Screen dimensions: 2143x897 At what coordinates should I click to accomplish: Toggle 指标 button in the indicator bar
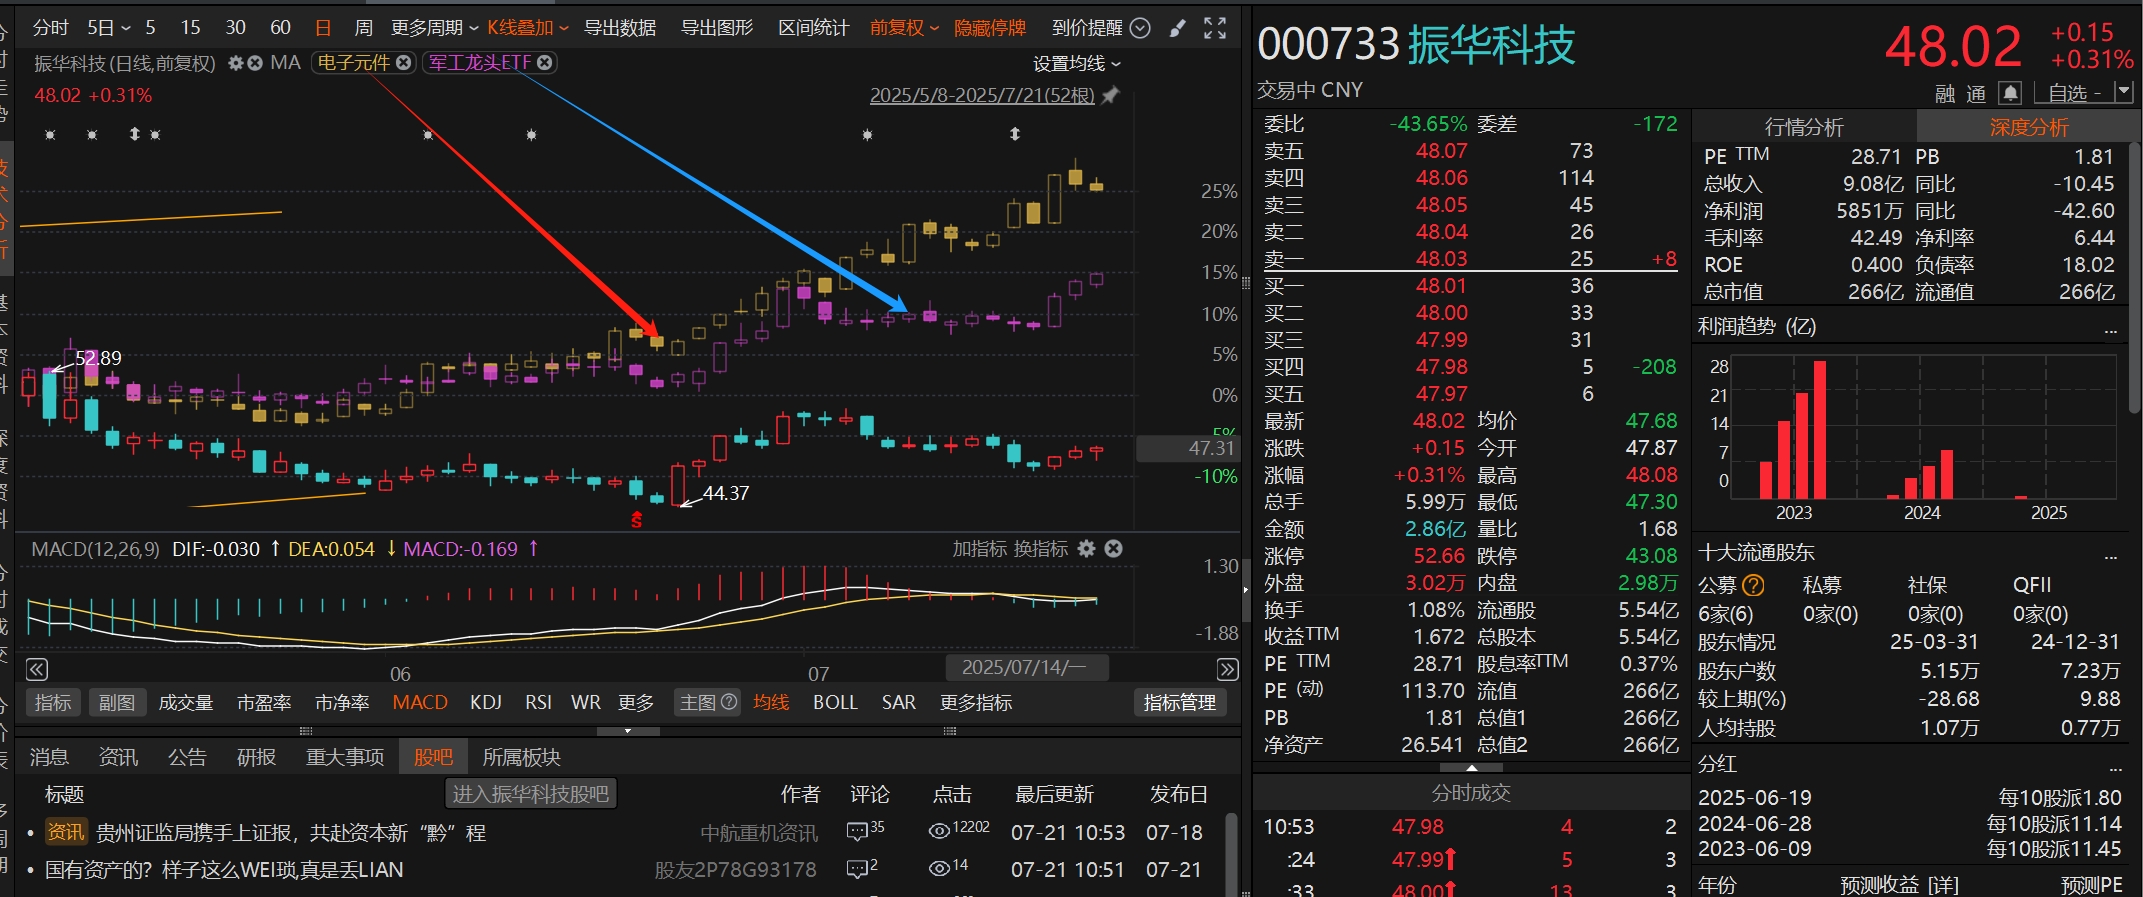point(53,703)
